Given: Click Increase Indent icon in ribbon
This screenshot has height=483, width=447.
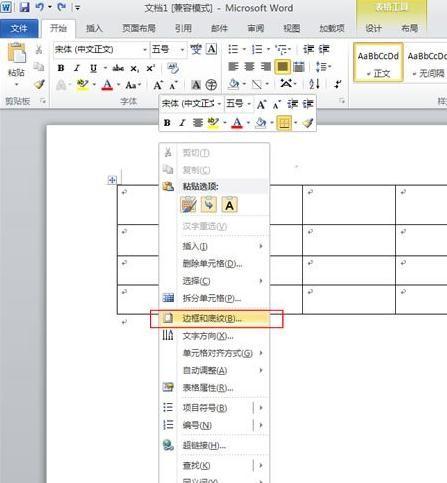Looking at the screenshot, I should [x=324, y=49].
